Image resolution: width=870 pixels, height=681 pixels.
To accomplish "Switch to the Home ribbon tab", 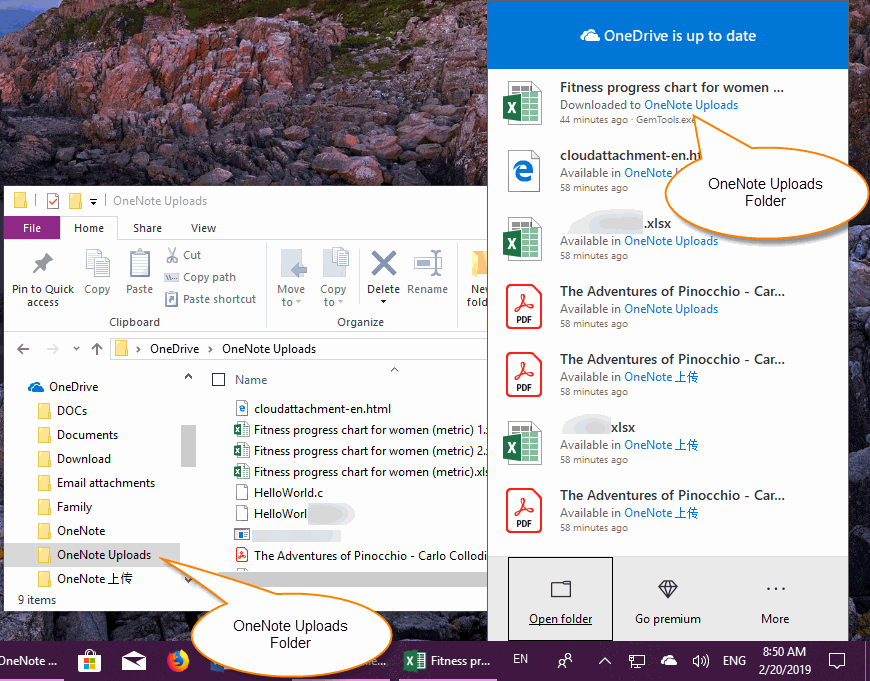I will click(89, 228).
